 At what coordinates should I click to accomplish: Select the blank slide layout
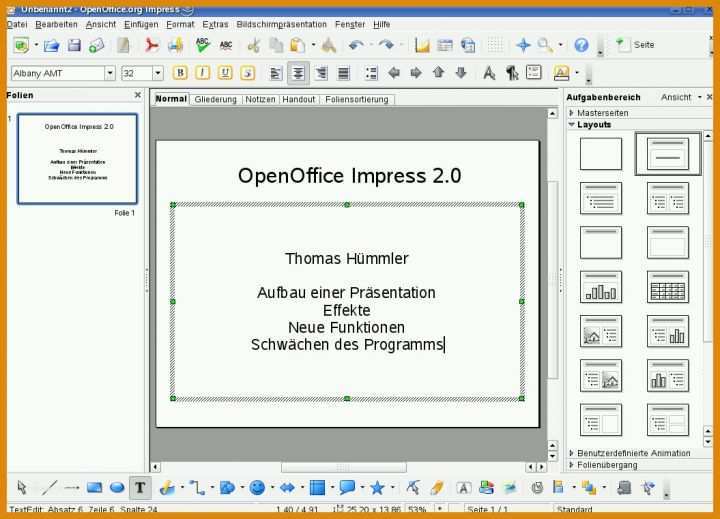(x=601, y=154)
